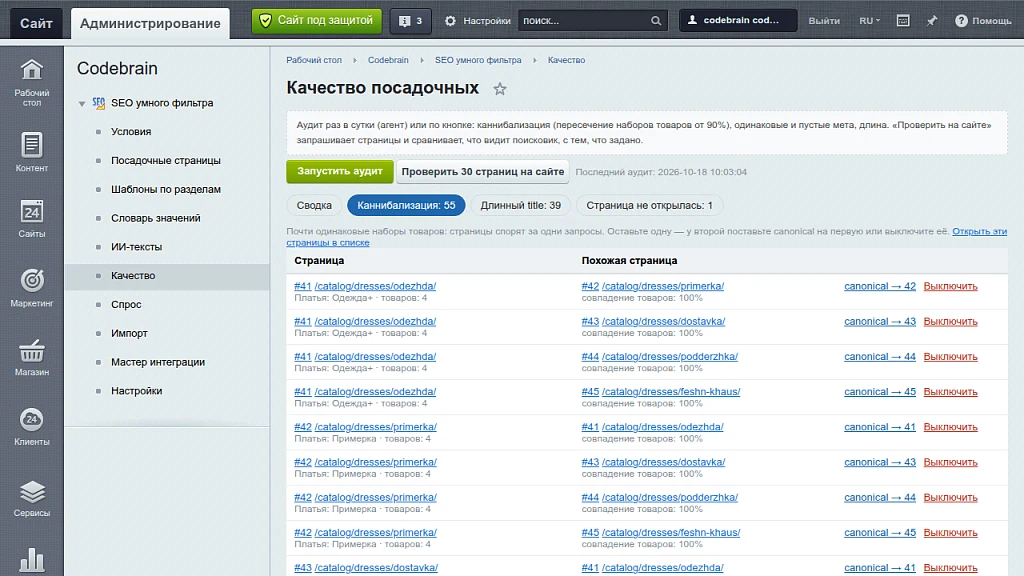This screenshot has width=1024, height=576.
Task: Select the Длинный title: 39 tab
Action: [520, 205]
